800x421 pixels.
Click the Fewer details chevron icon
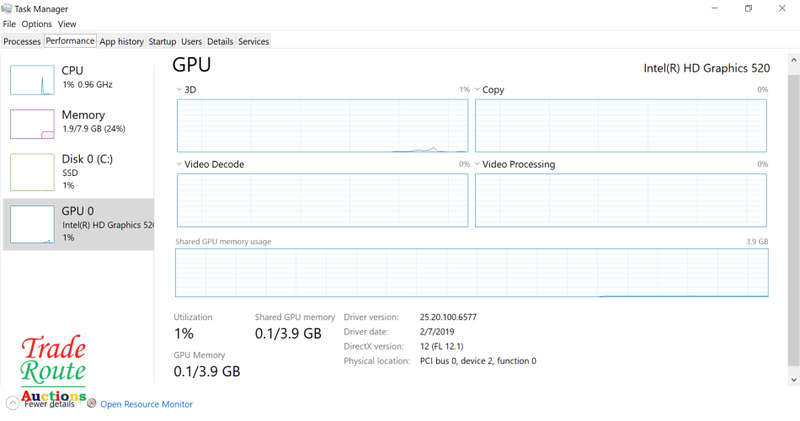tap(12, 403)
